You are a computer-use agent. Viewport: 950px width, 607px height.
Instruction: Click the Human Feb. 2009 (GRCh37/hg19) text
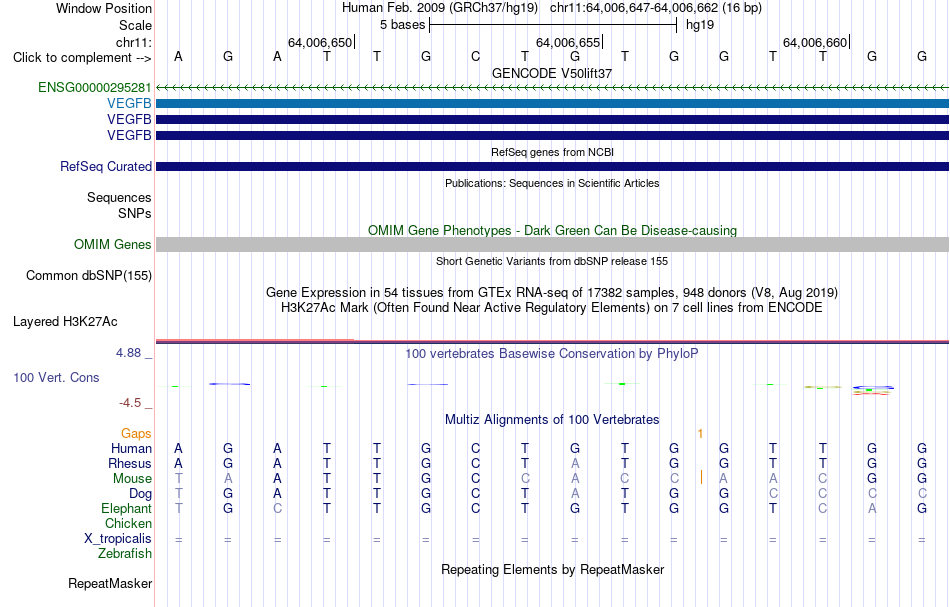tap(440, 8)
